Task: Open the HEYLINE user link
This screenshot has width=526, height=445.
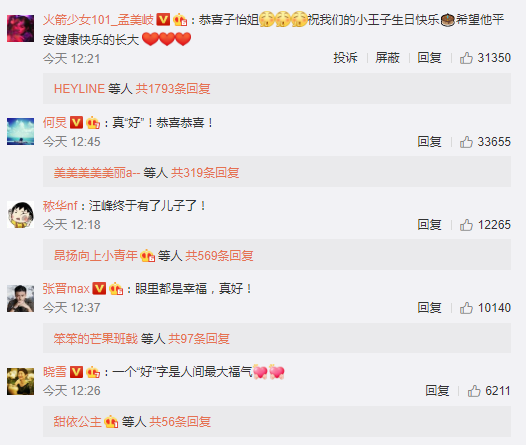Action: click(x=80, y=89)
